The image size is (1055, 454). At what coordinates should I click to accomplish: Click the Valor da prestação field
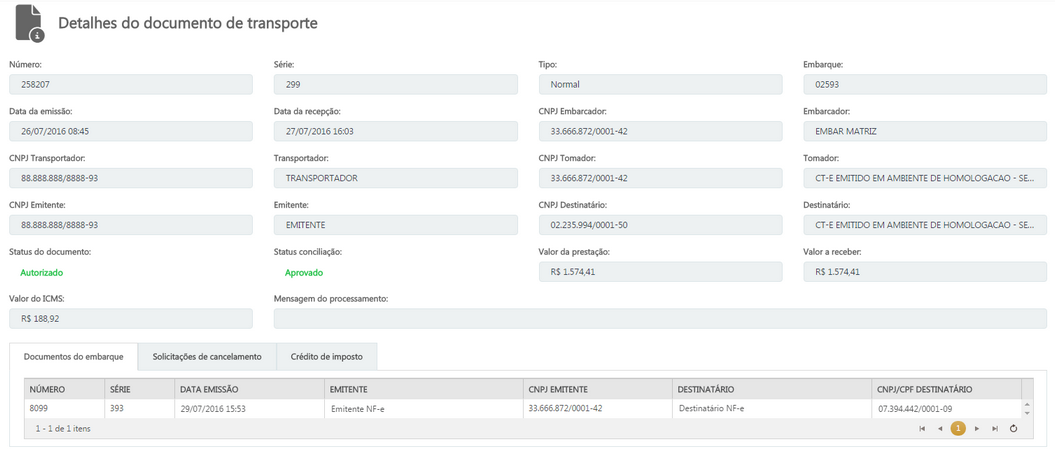(x=661, y=272)
